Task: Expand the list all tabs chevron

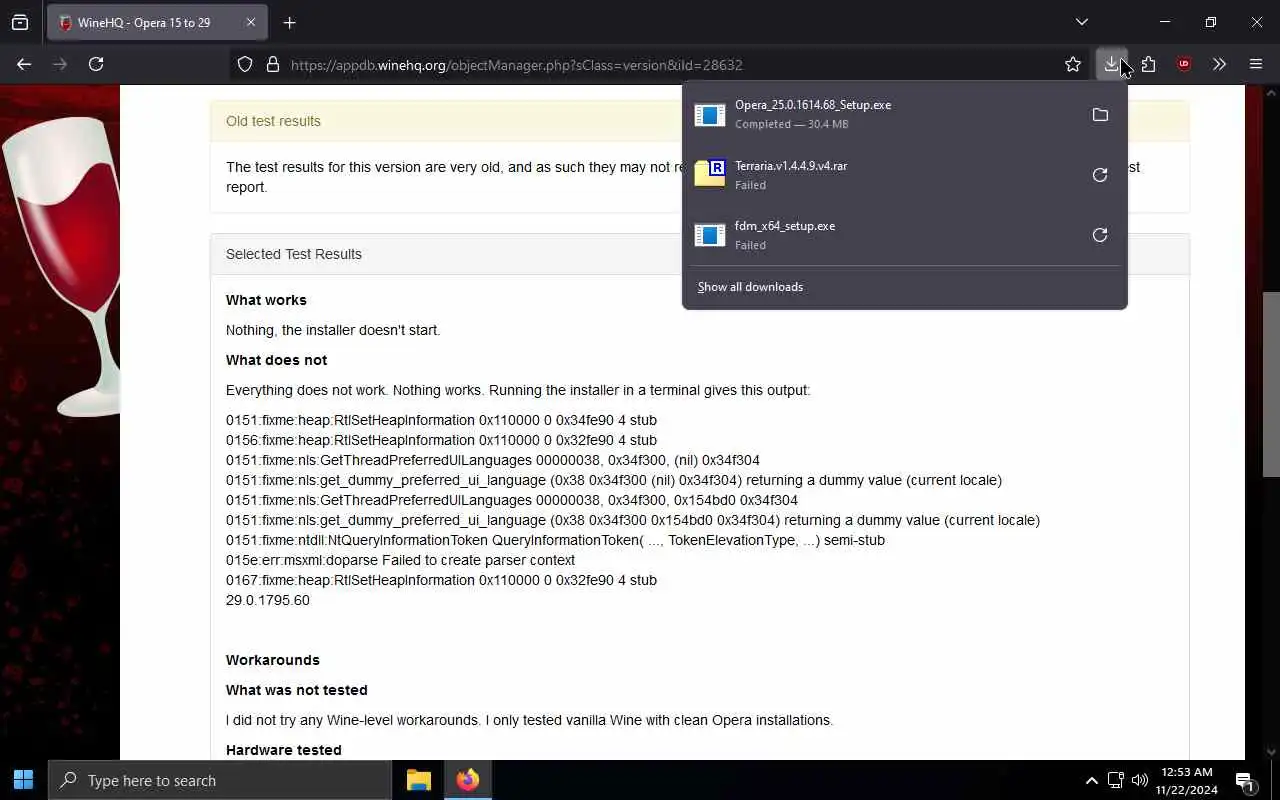Action: [x=1081, y=22]
